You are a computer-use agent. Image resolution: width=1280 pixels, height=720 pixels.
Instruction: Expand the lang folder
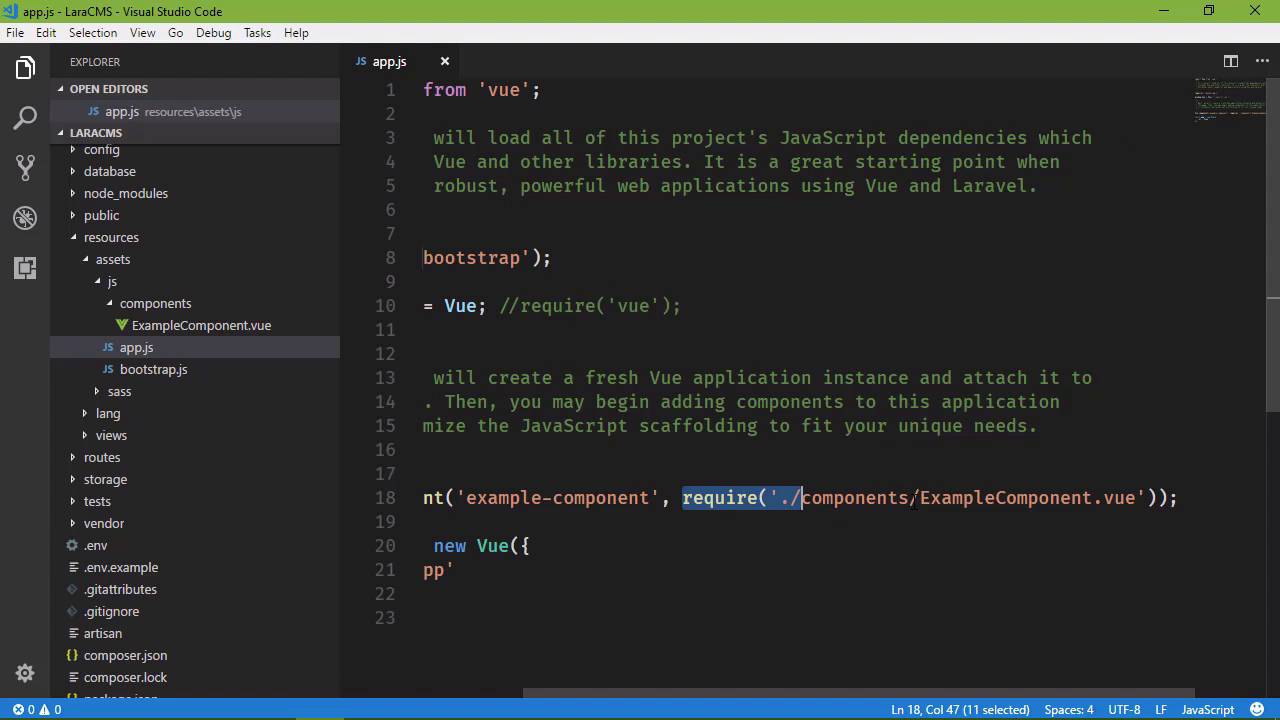tap(195, 413)
